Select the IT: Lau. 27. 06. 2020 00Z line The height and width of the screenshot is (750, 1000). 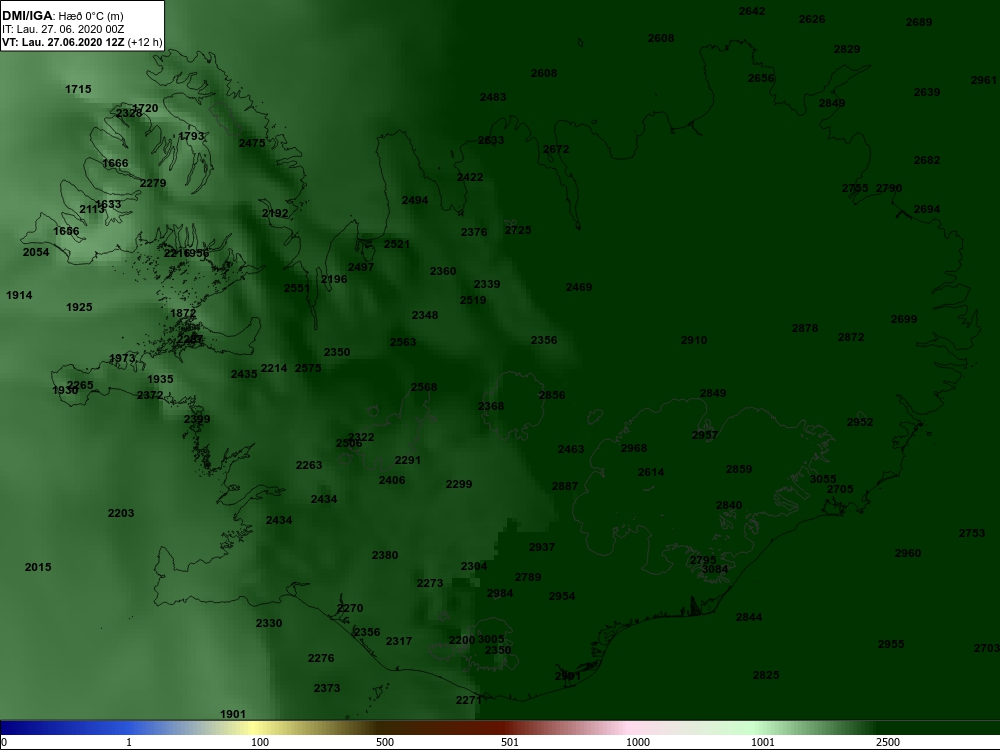pyautogui.click(x=61, y=29)
